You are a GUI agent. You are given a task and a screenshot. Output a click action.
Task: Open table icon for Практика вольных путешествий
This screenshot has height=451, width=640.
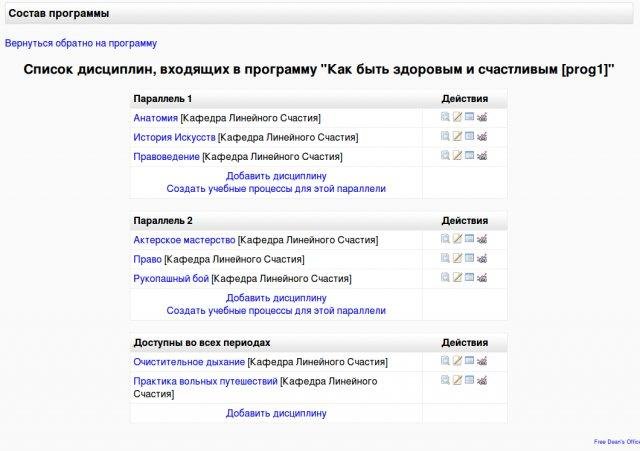(469, 380)
